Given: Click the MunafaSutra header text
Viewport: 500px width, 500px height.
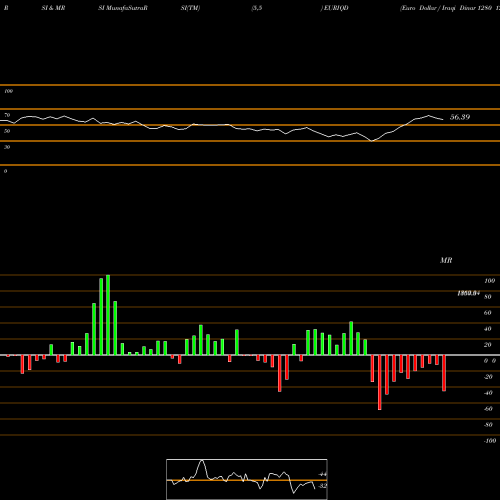Looking at the screenshot, I should (x=126, y=8).
